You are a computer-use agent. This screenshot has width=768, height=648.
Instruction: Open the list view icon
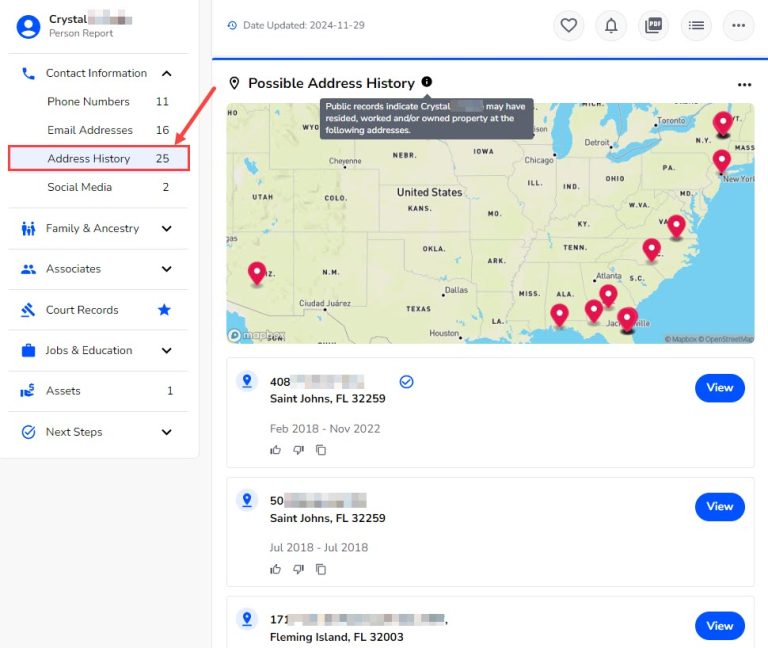696,26
